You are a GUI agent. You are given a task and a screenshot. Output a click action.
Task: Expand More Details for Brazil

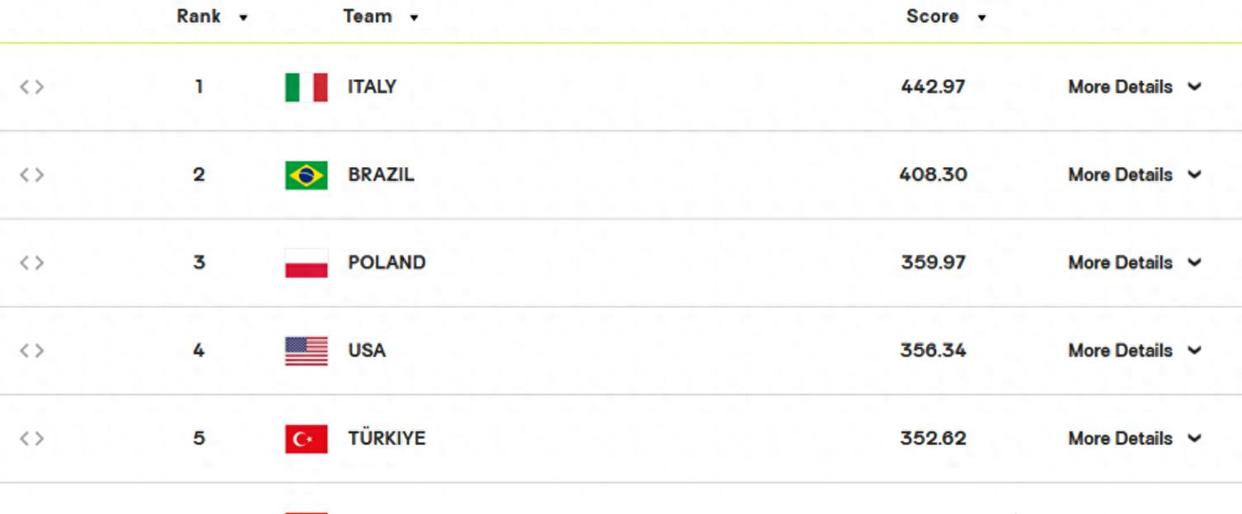(1134, 175)
